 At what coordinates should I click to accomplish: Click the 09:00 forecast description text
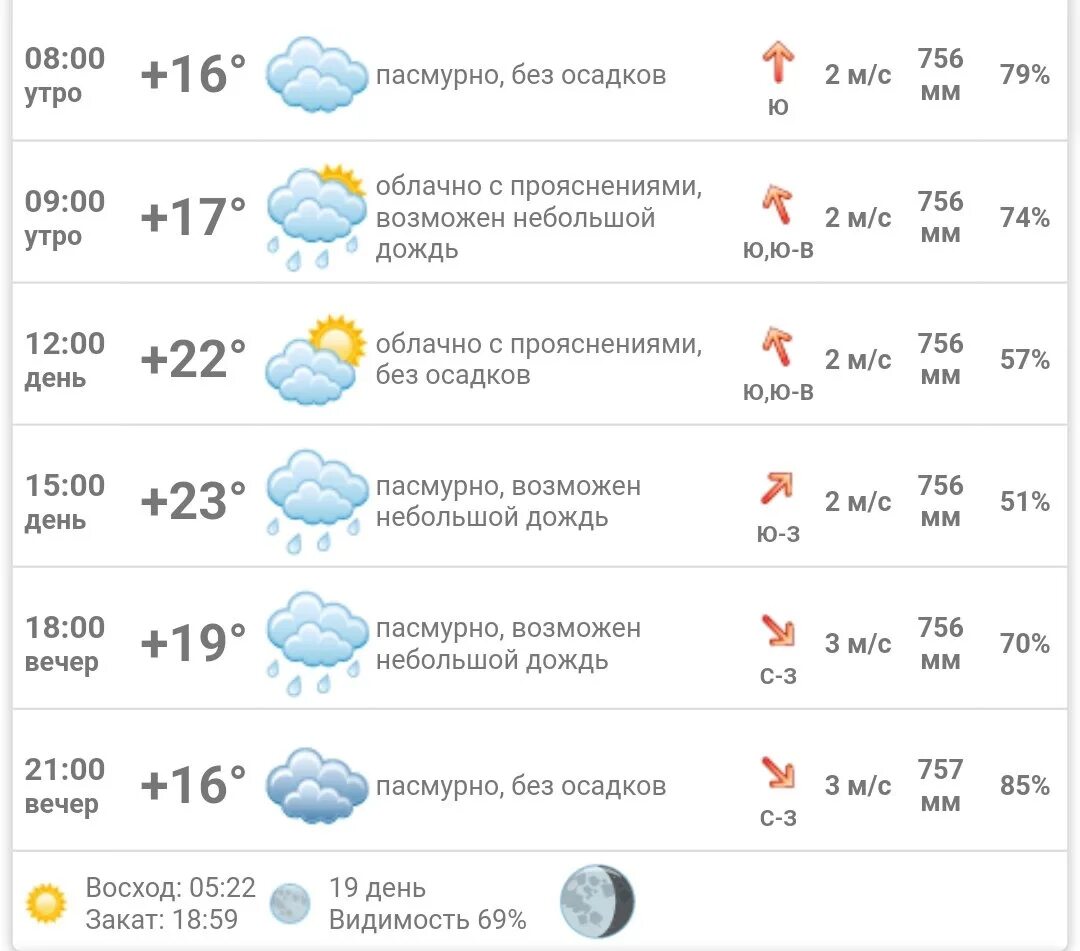(539, 218)
